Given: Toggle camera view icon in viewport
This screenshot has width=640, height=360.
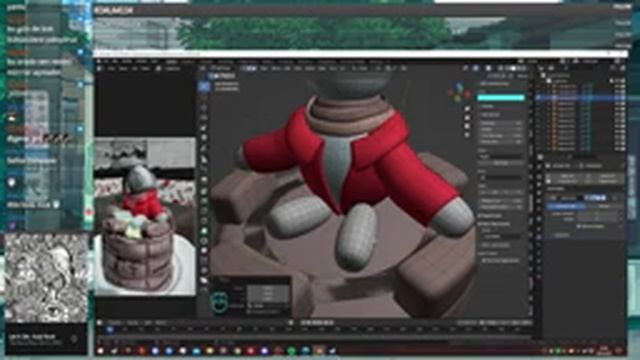Looking at the screenshot, I should pos(467,127).
